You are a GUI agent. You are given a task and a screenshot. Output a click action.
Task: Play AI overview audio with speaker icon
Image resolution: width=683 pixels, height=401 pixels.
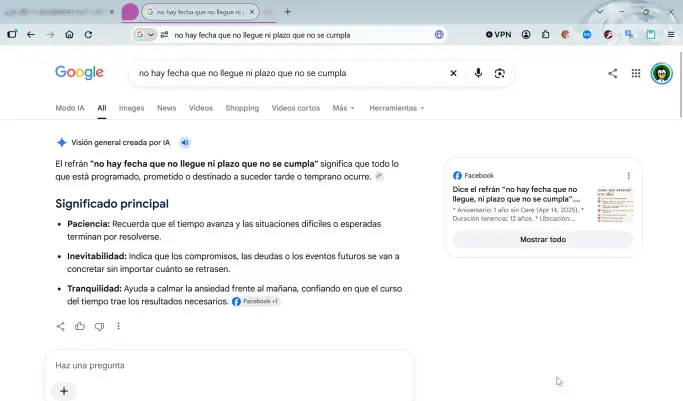tap(185, 142)
